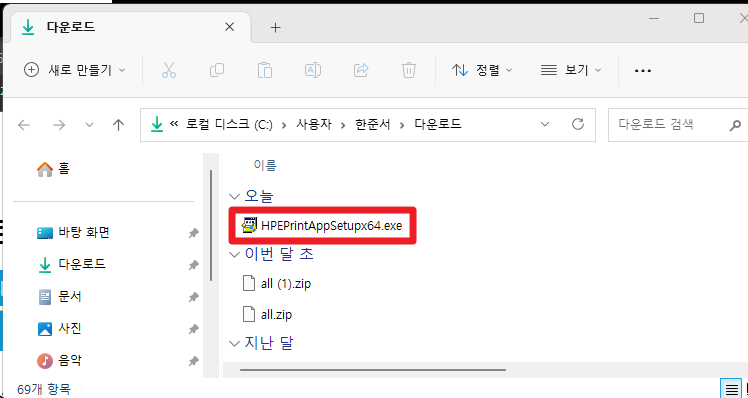Open the three-dots more options menu
The width and height of the screenshot is (748, 398).
[x=643, y=71]
